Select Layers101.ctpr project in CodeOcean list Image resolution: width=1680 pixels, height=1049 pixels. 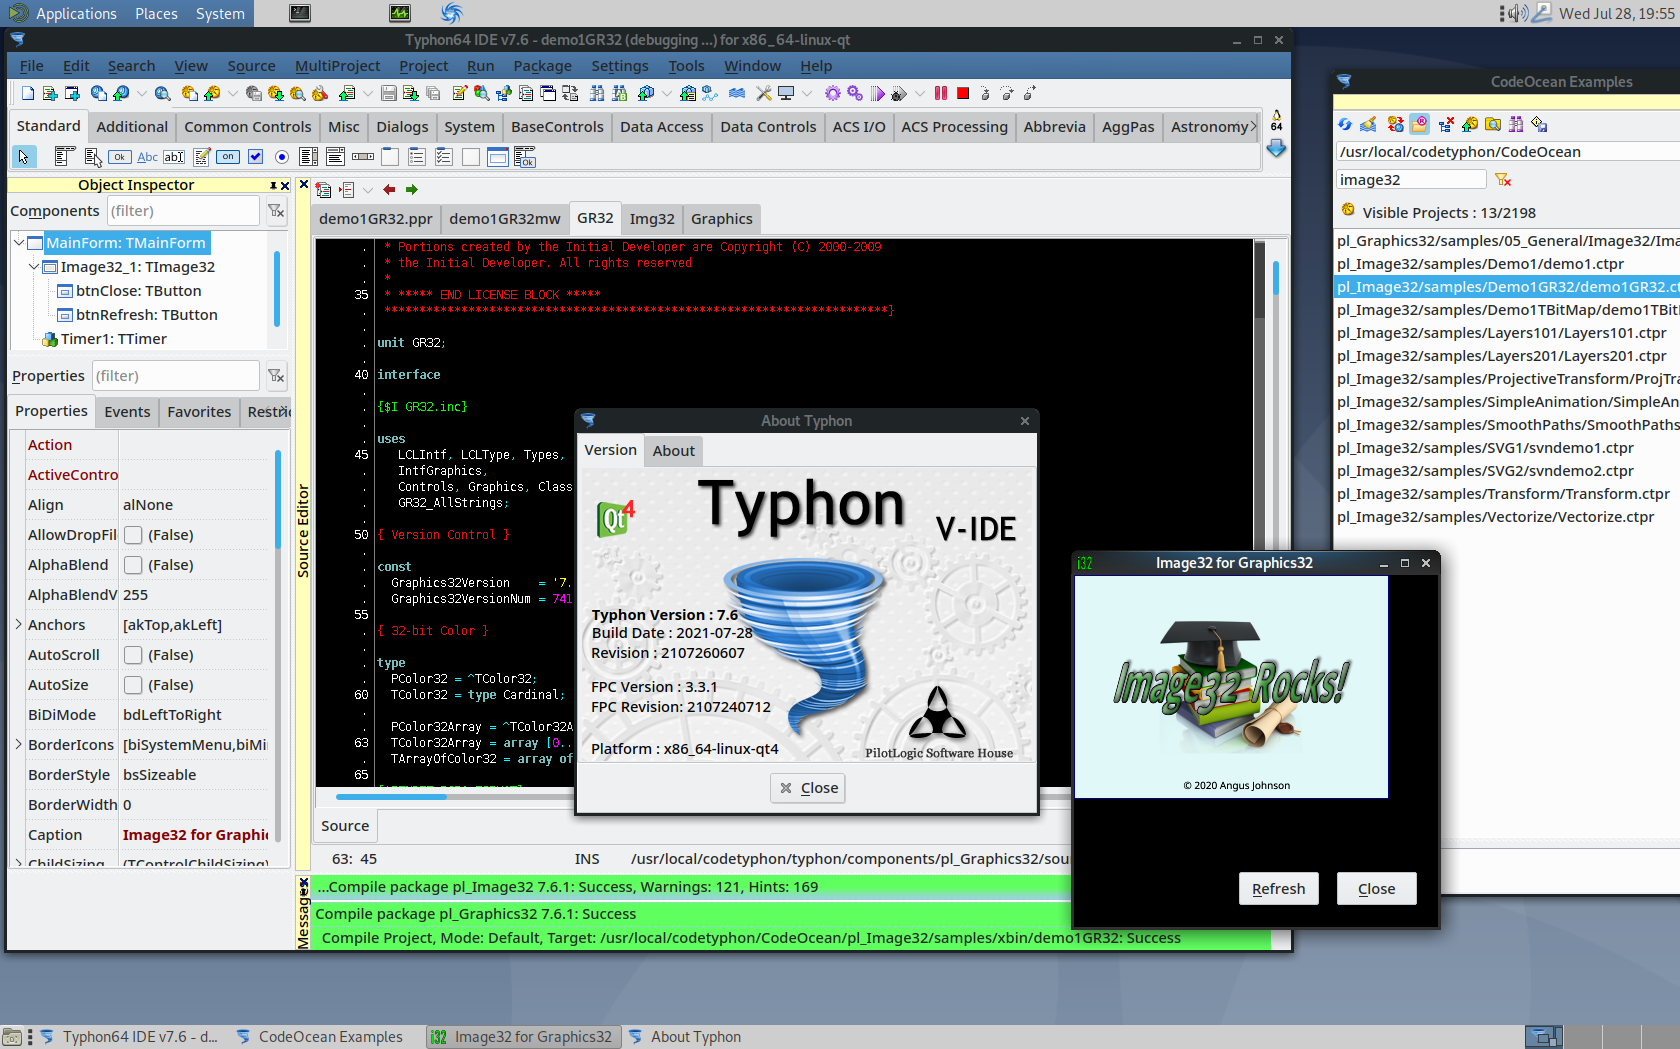click(1501, 333)
